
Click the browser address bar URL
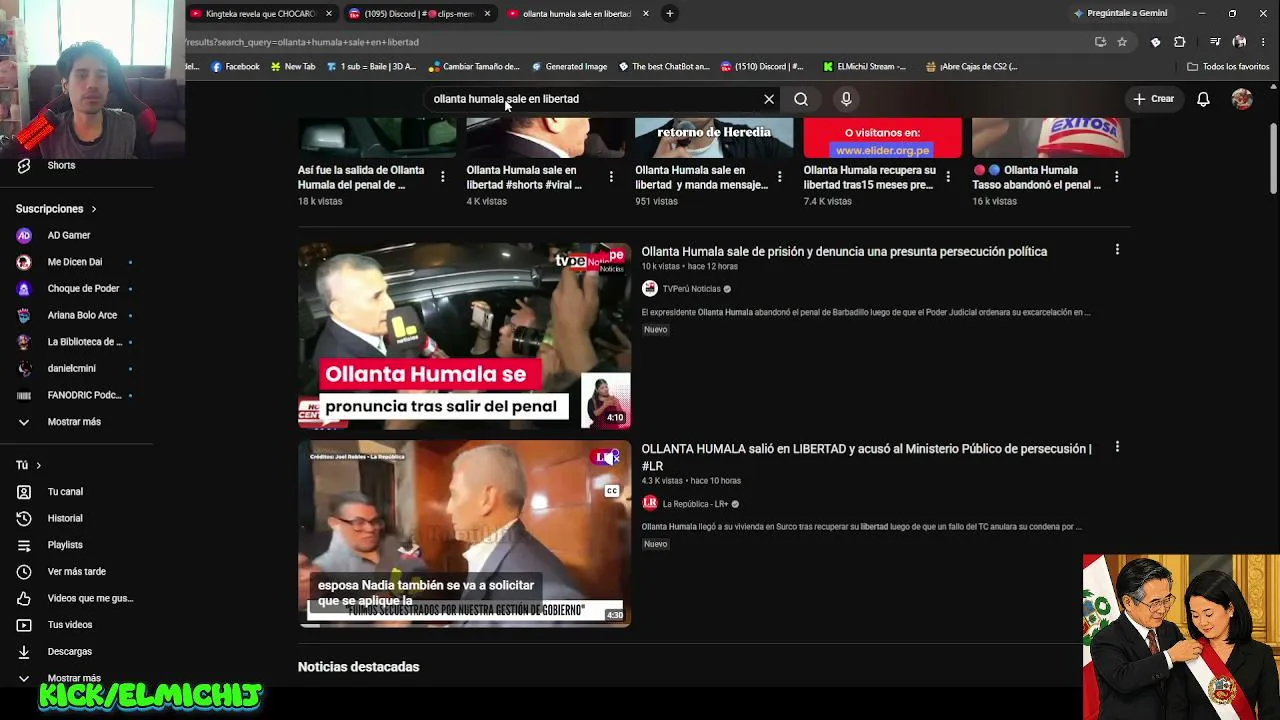[x=302, y=42]
